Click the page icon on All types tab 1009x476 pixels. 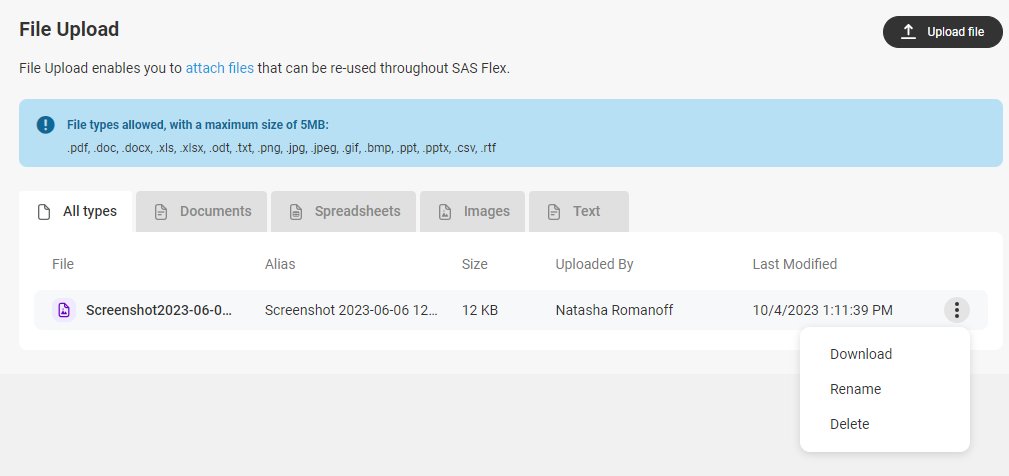pyautogui.click(x=44, y=212)
